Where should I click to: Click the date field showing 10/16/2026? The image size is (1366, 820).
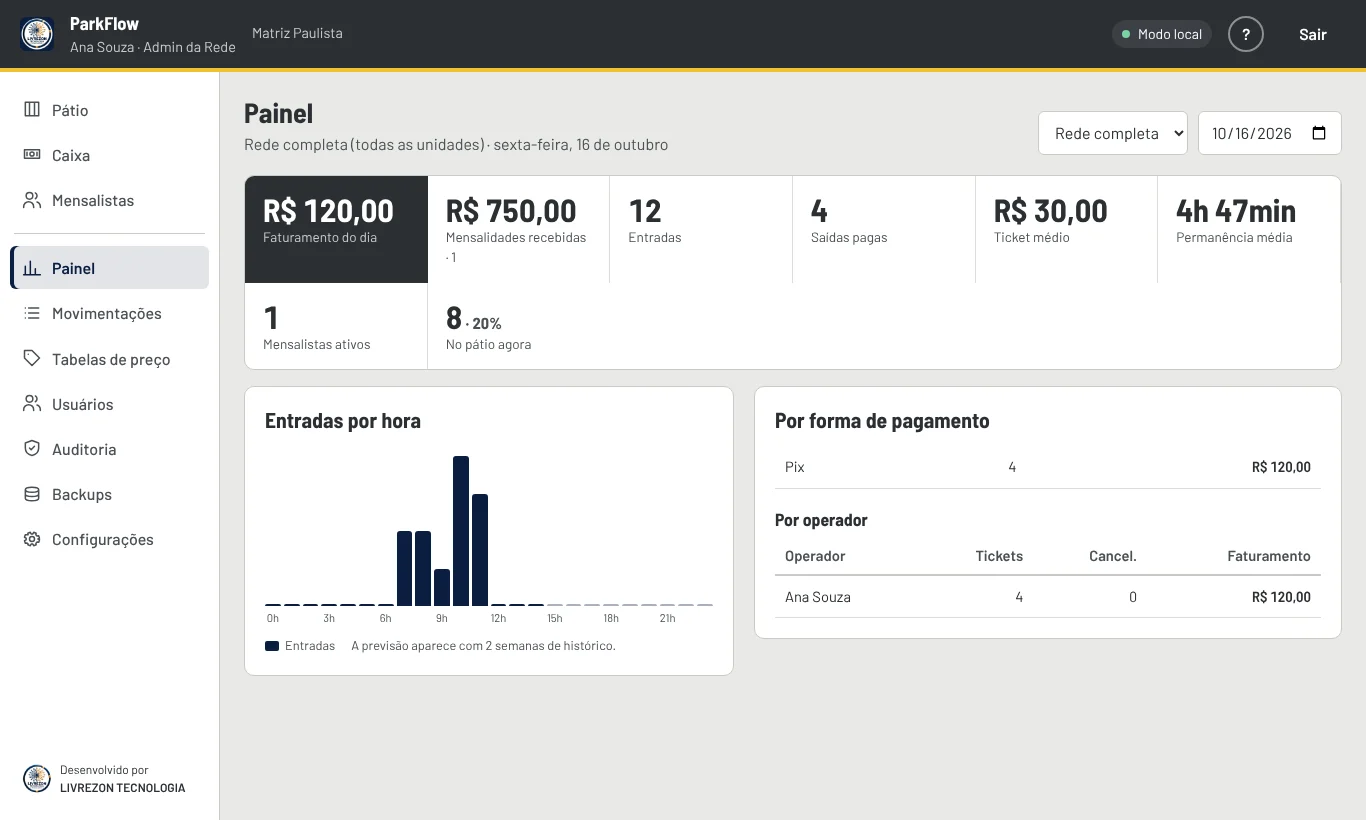click(1270, 133)
